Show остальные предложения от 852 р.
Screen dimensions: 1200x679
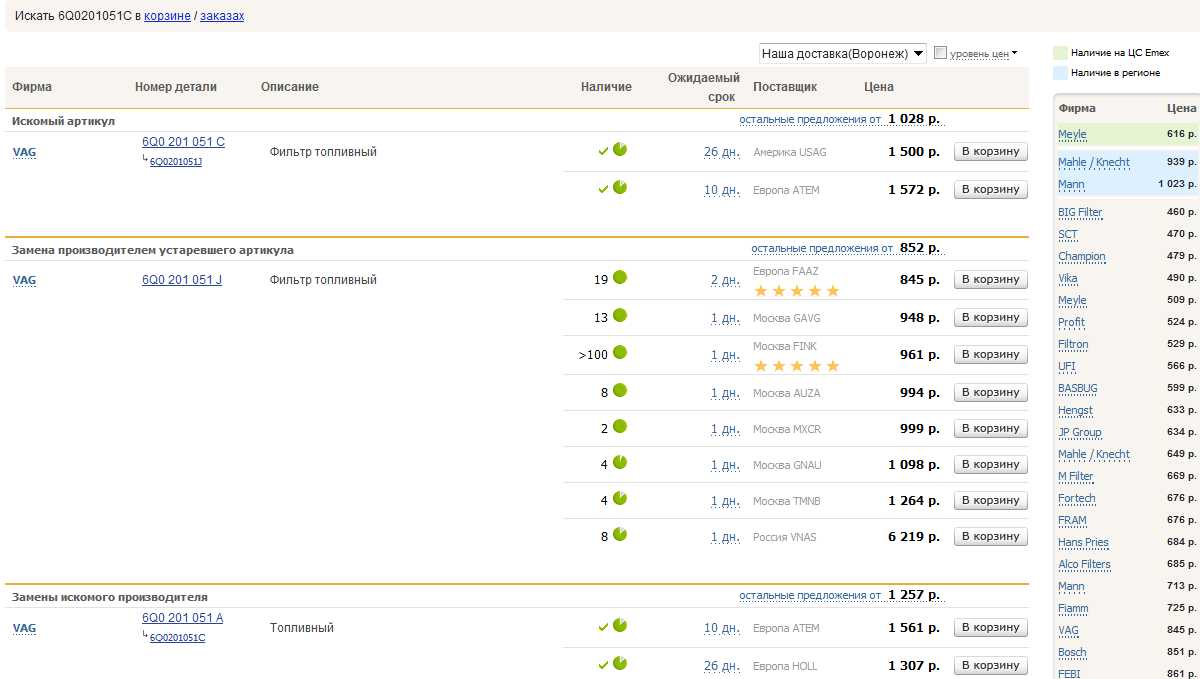(x=846, y=248)
